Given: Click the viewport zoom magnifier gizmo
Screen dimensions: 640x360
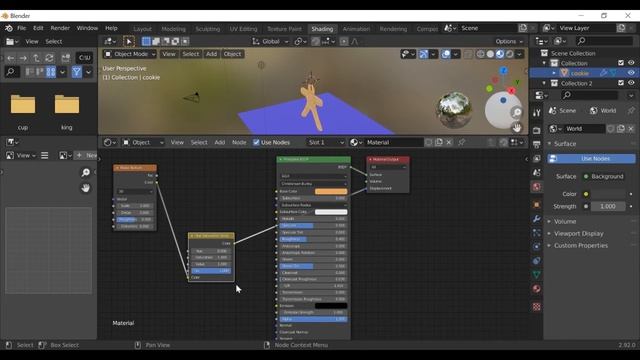Looking at the screenshot, I should (x=517, y=112).
